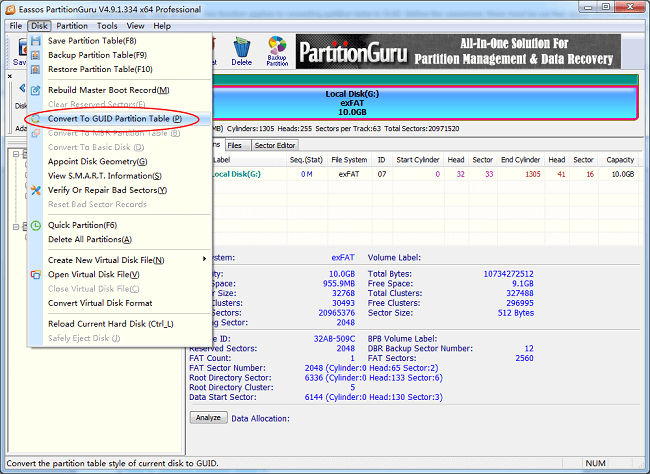The image size is (650, 474).
Task: Click the Open Virtual Disk File icon
Action: pos(36,275)
